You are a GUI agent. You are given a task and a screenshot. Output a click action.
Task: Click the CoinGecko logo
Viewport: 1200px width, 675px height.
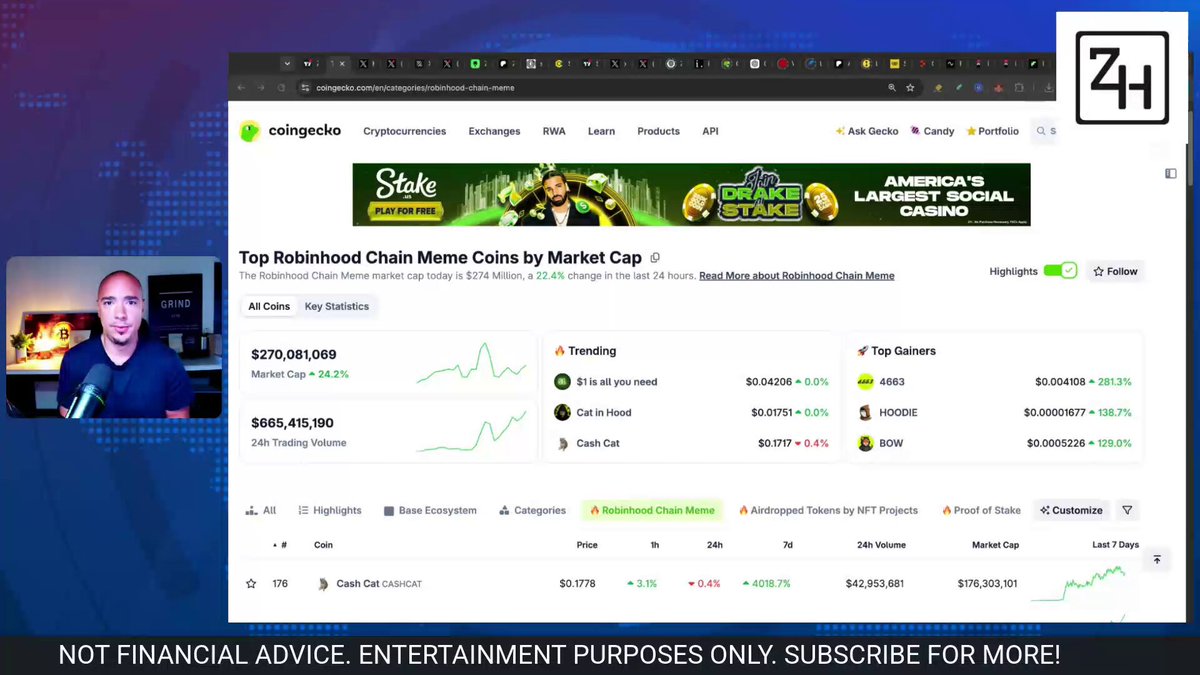click(289, 131)
